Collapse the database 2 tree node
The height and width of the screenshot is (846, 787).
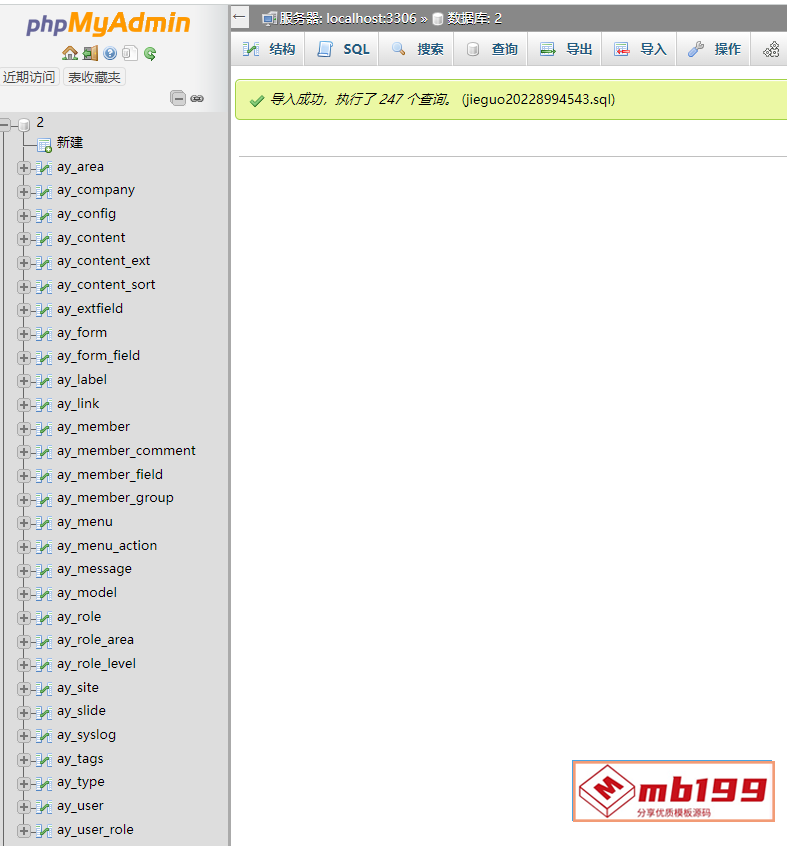[x=6, y=124]
